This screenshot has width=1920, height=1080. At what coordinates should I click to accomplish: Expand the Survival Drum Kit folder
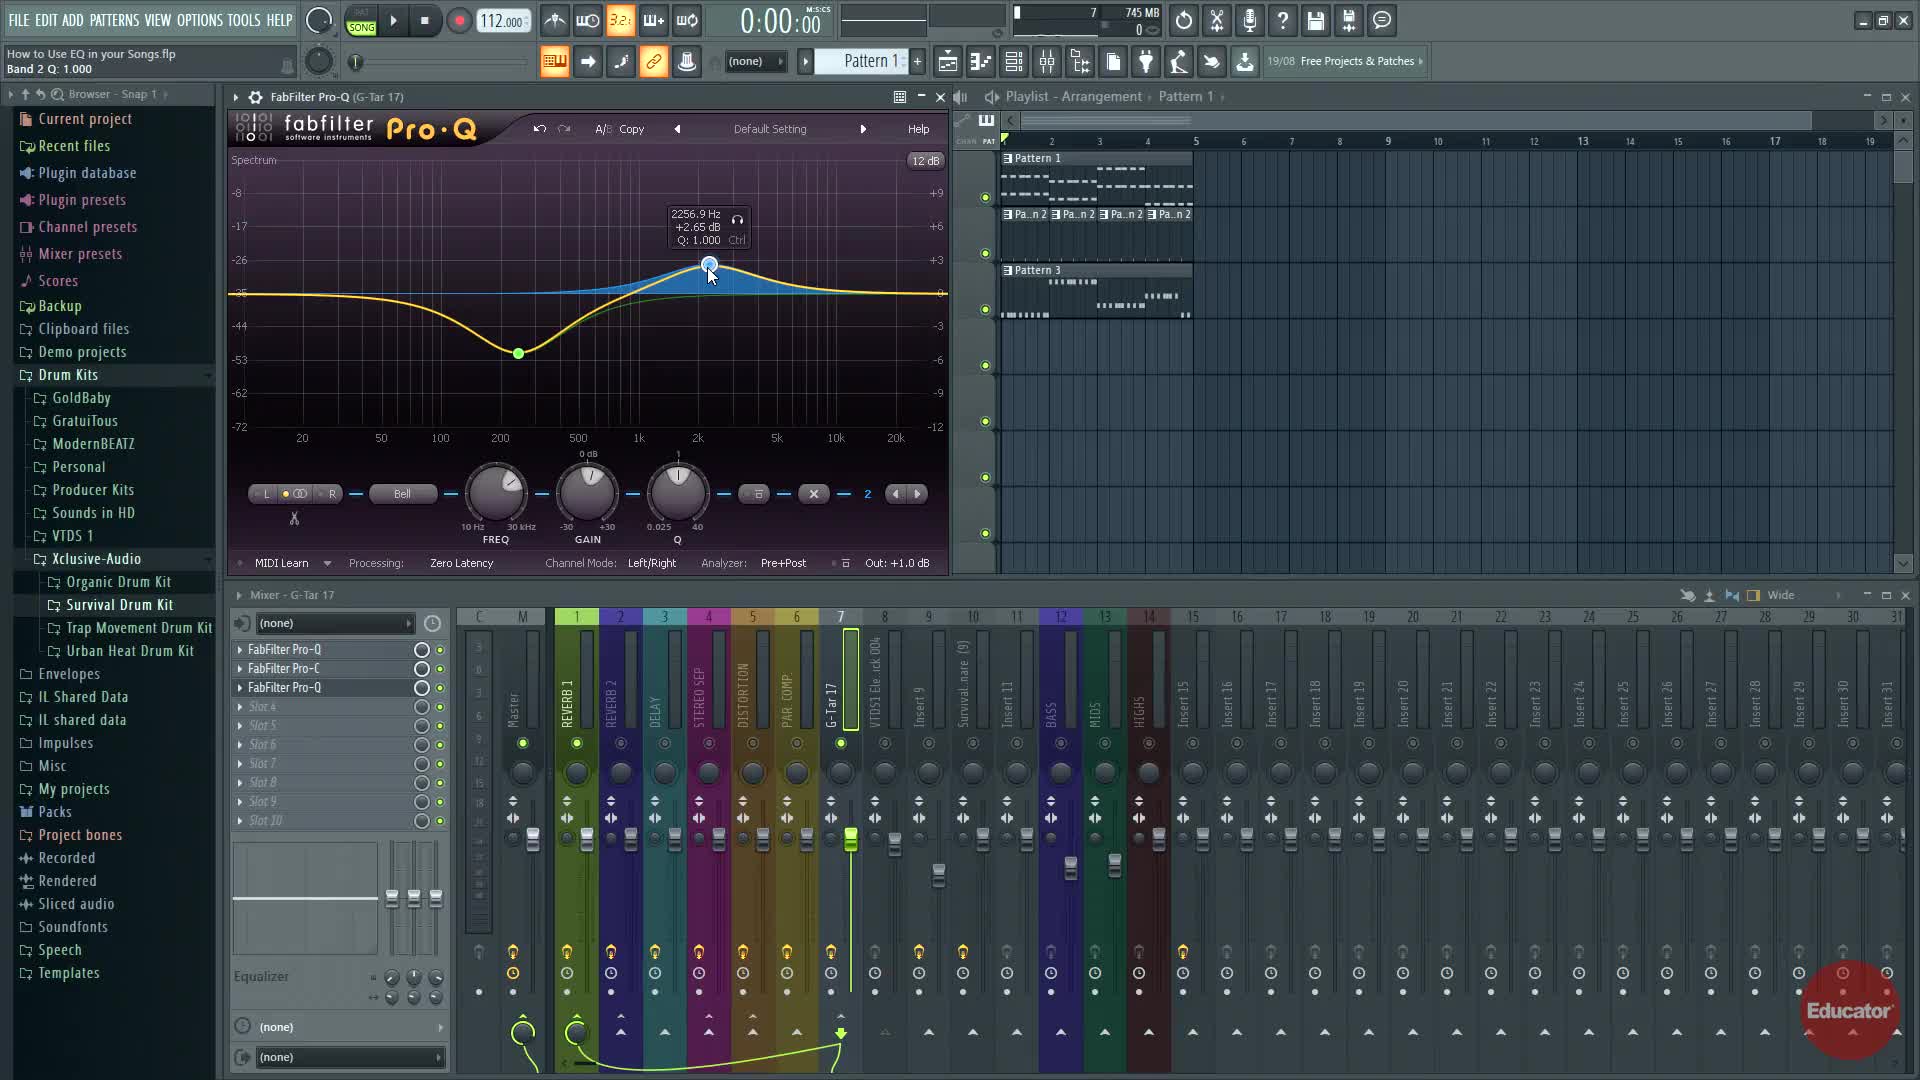click(119, 605)
